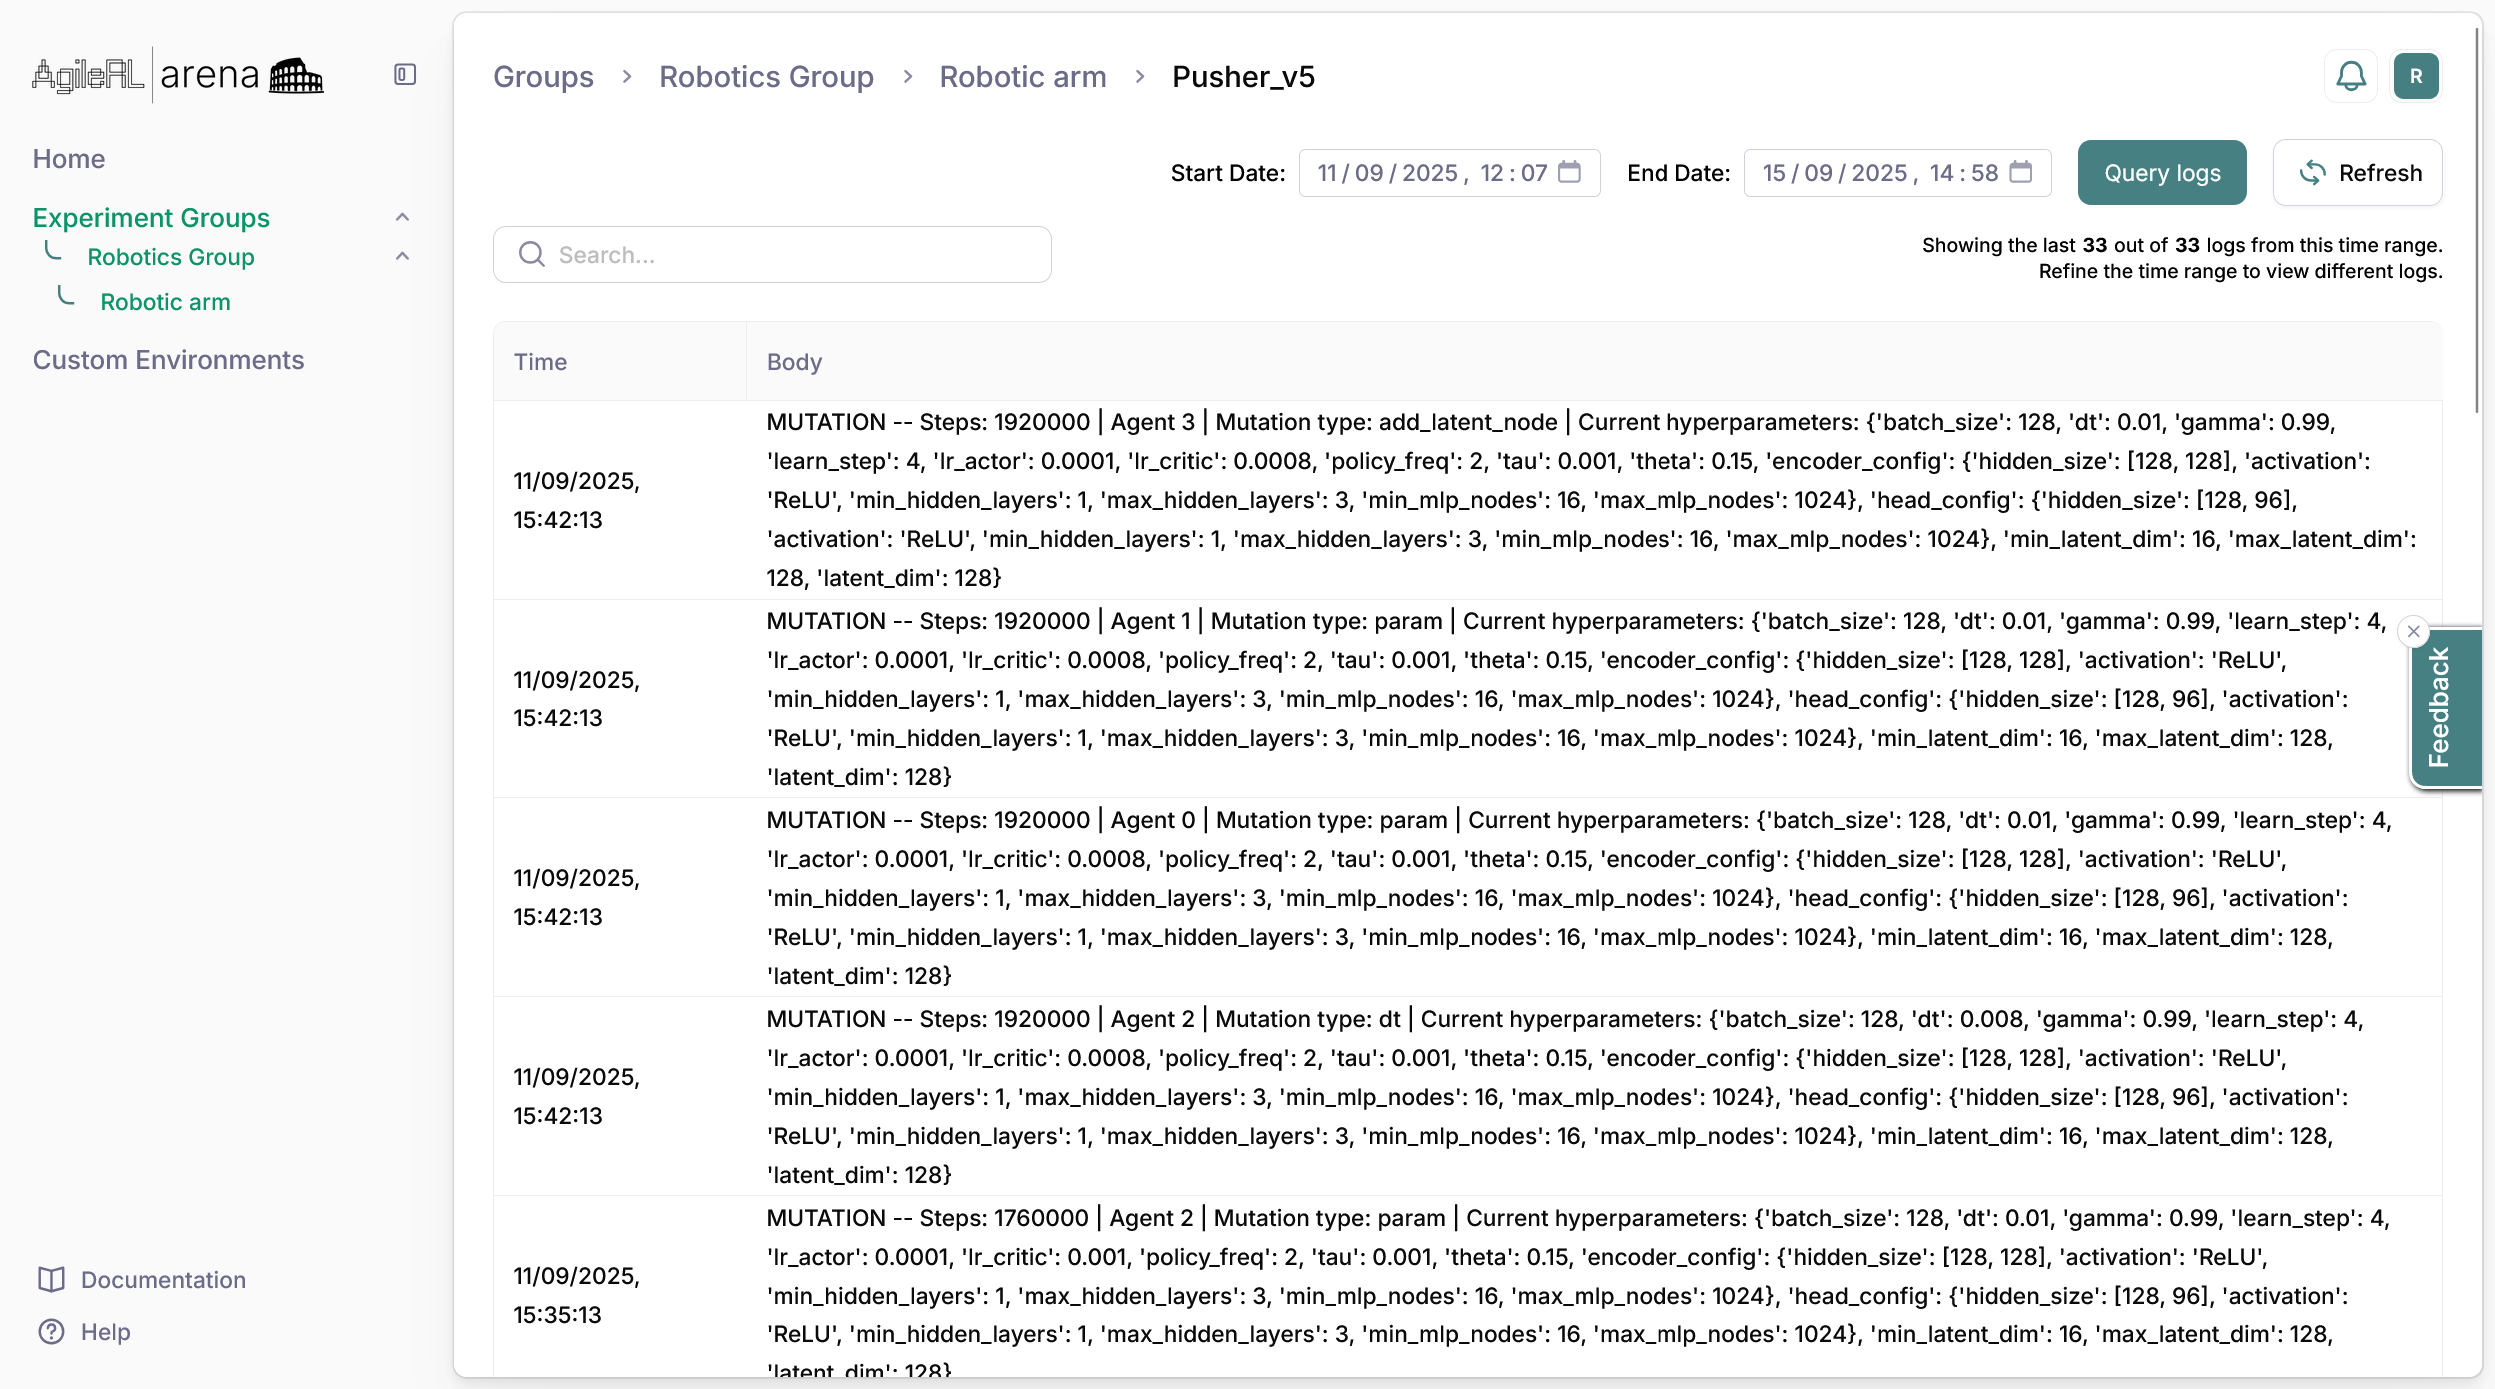Viewport: 2495px width, 1389px height.
Task: Open the Robotics Group breadcrumb link
Action: tap(766, 77)
